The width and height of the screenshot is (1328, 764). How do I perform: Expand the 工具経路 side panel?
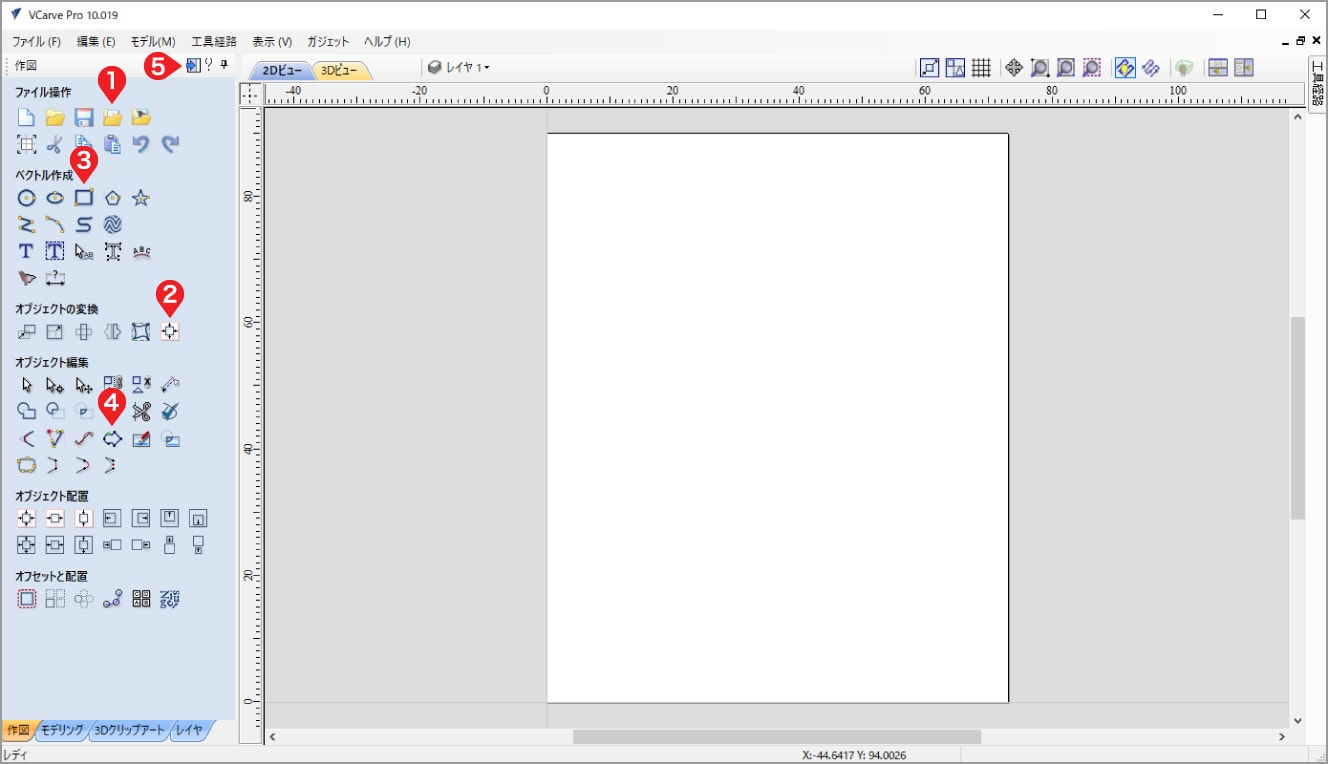pos(1317,83)
